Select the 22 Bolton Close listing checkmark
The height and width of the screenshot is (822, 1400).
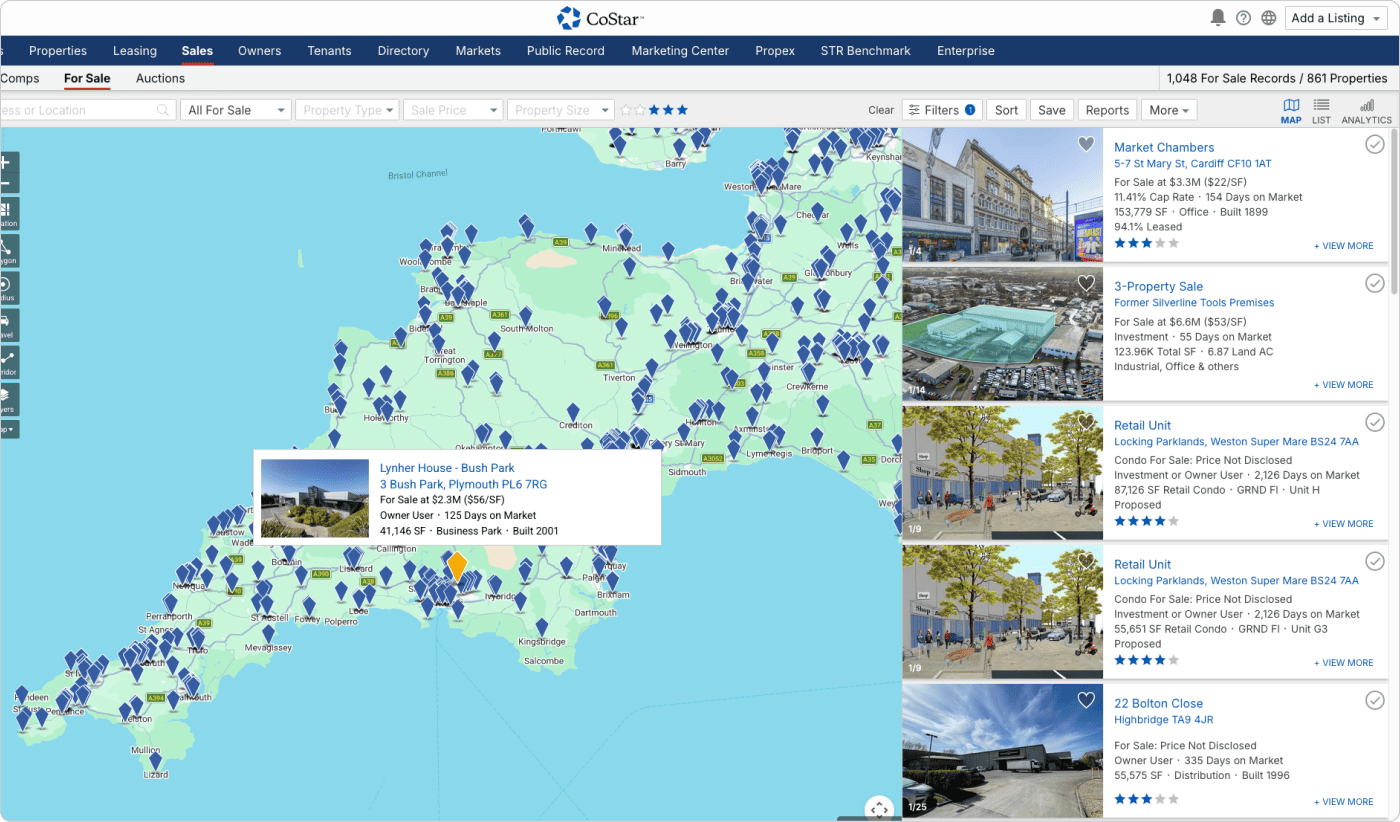[1375, 700]
